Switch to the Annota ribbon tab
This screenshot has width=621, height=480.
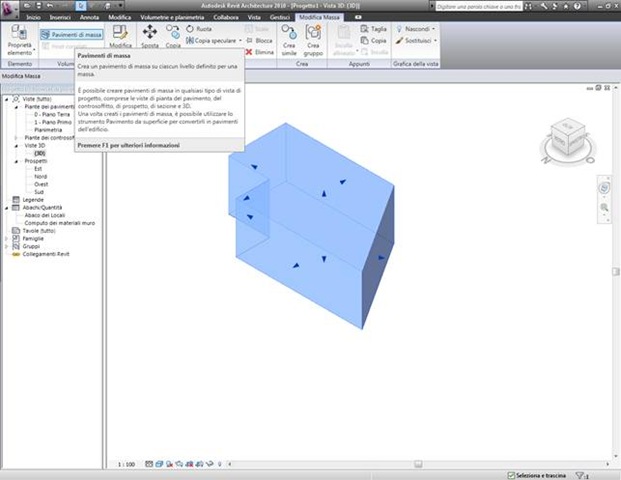tap(89, 17)
